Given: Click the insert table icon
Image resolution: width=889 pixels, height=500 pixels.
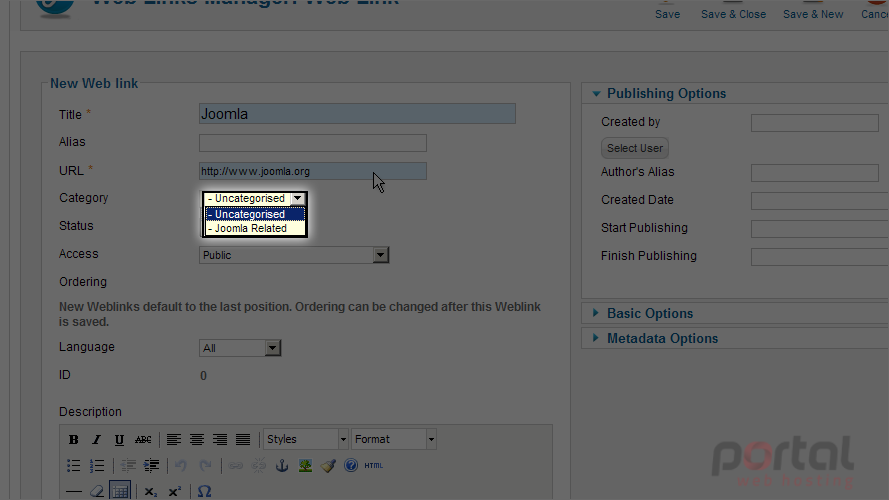Looking at the screenshot, I should 120,491.
